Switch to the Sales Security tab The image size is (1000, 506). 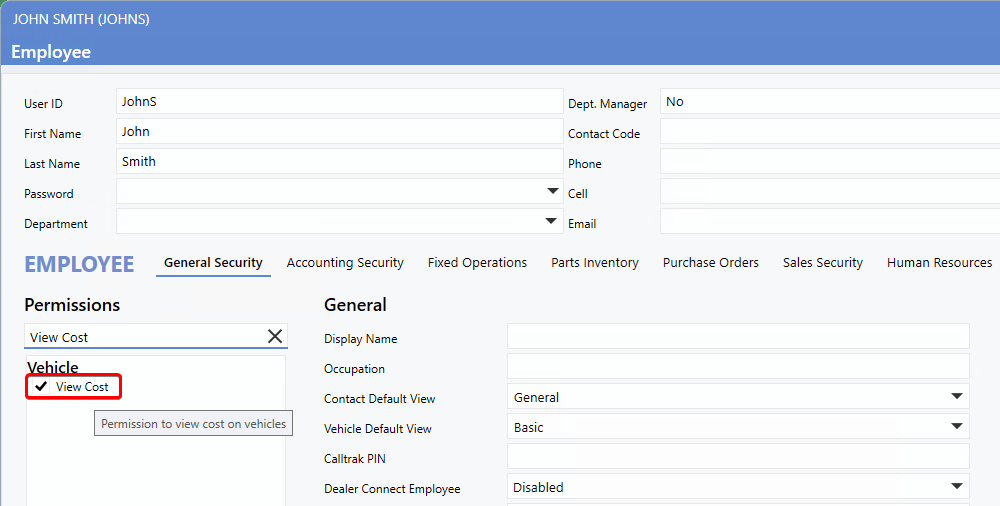(x=823, y=263)
